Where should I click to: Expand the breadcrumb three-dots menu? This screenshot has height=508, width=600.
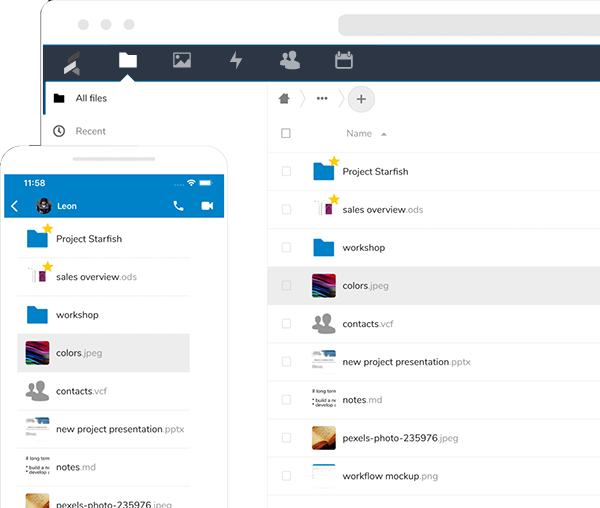322,98
